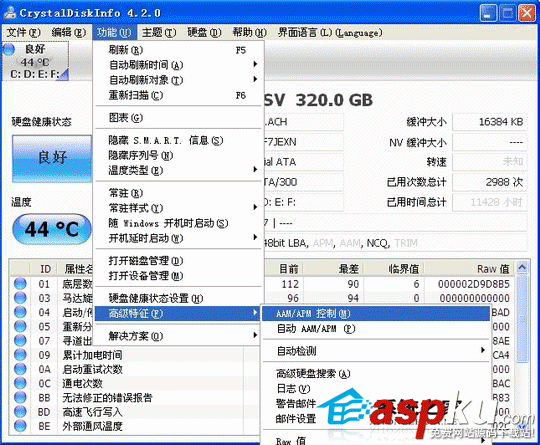Open the 硬盘(D) menu
Viewport: 540px width, 445px height.
(204, 32)
